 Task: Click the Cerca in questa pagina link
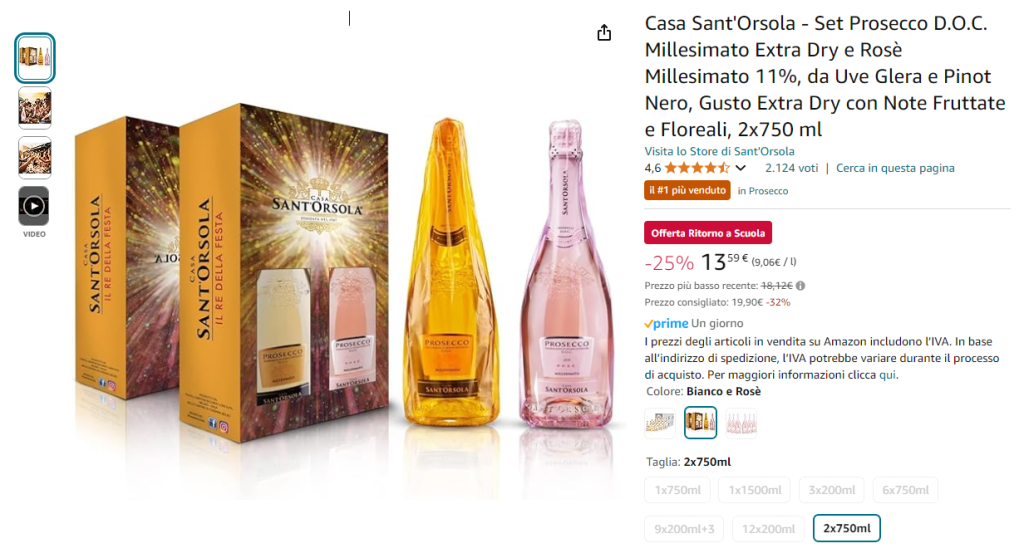click(895, 168)
